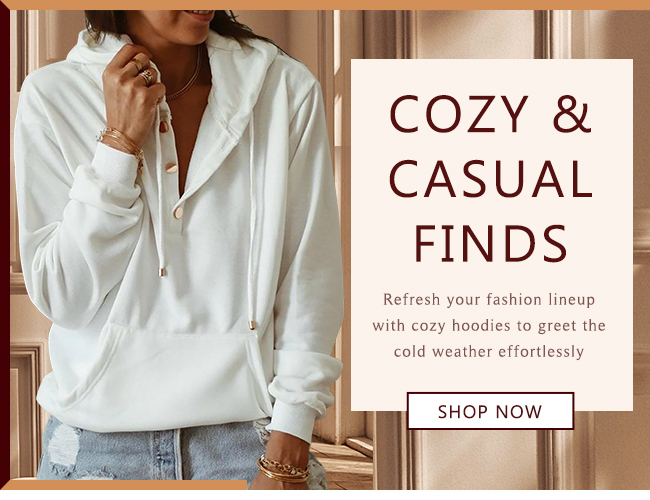Click the gold tip of the right drawstring

pos(252,324)
